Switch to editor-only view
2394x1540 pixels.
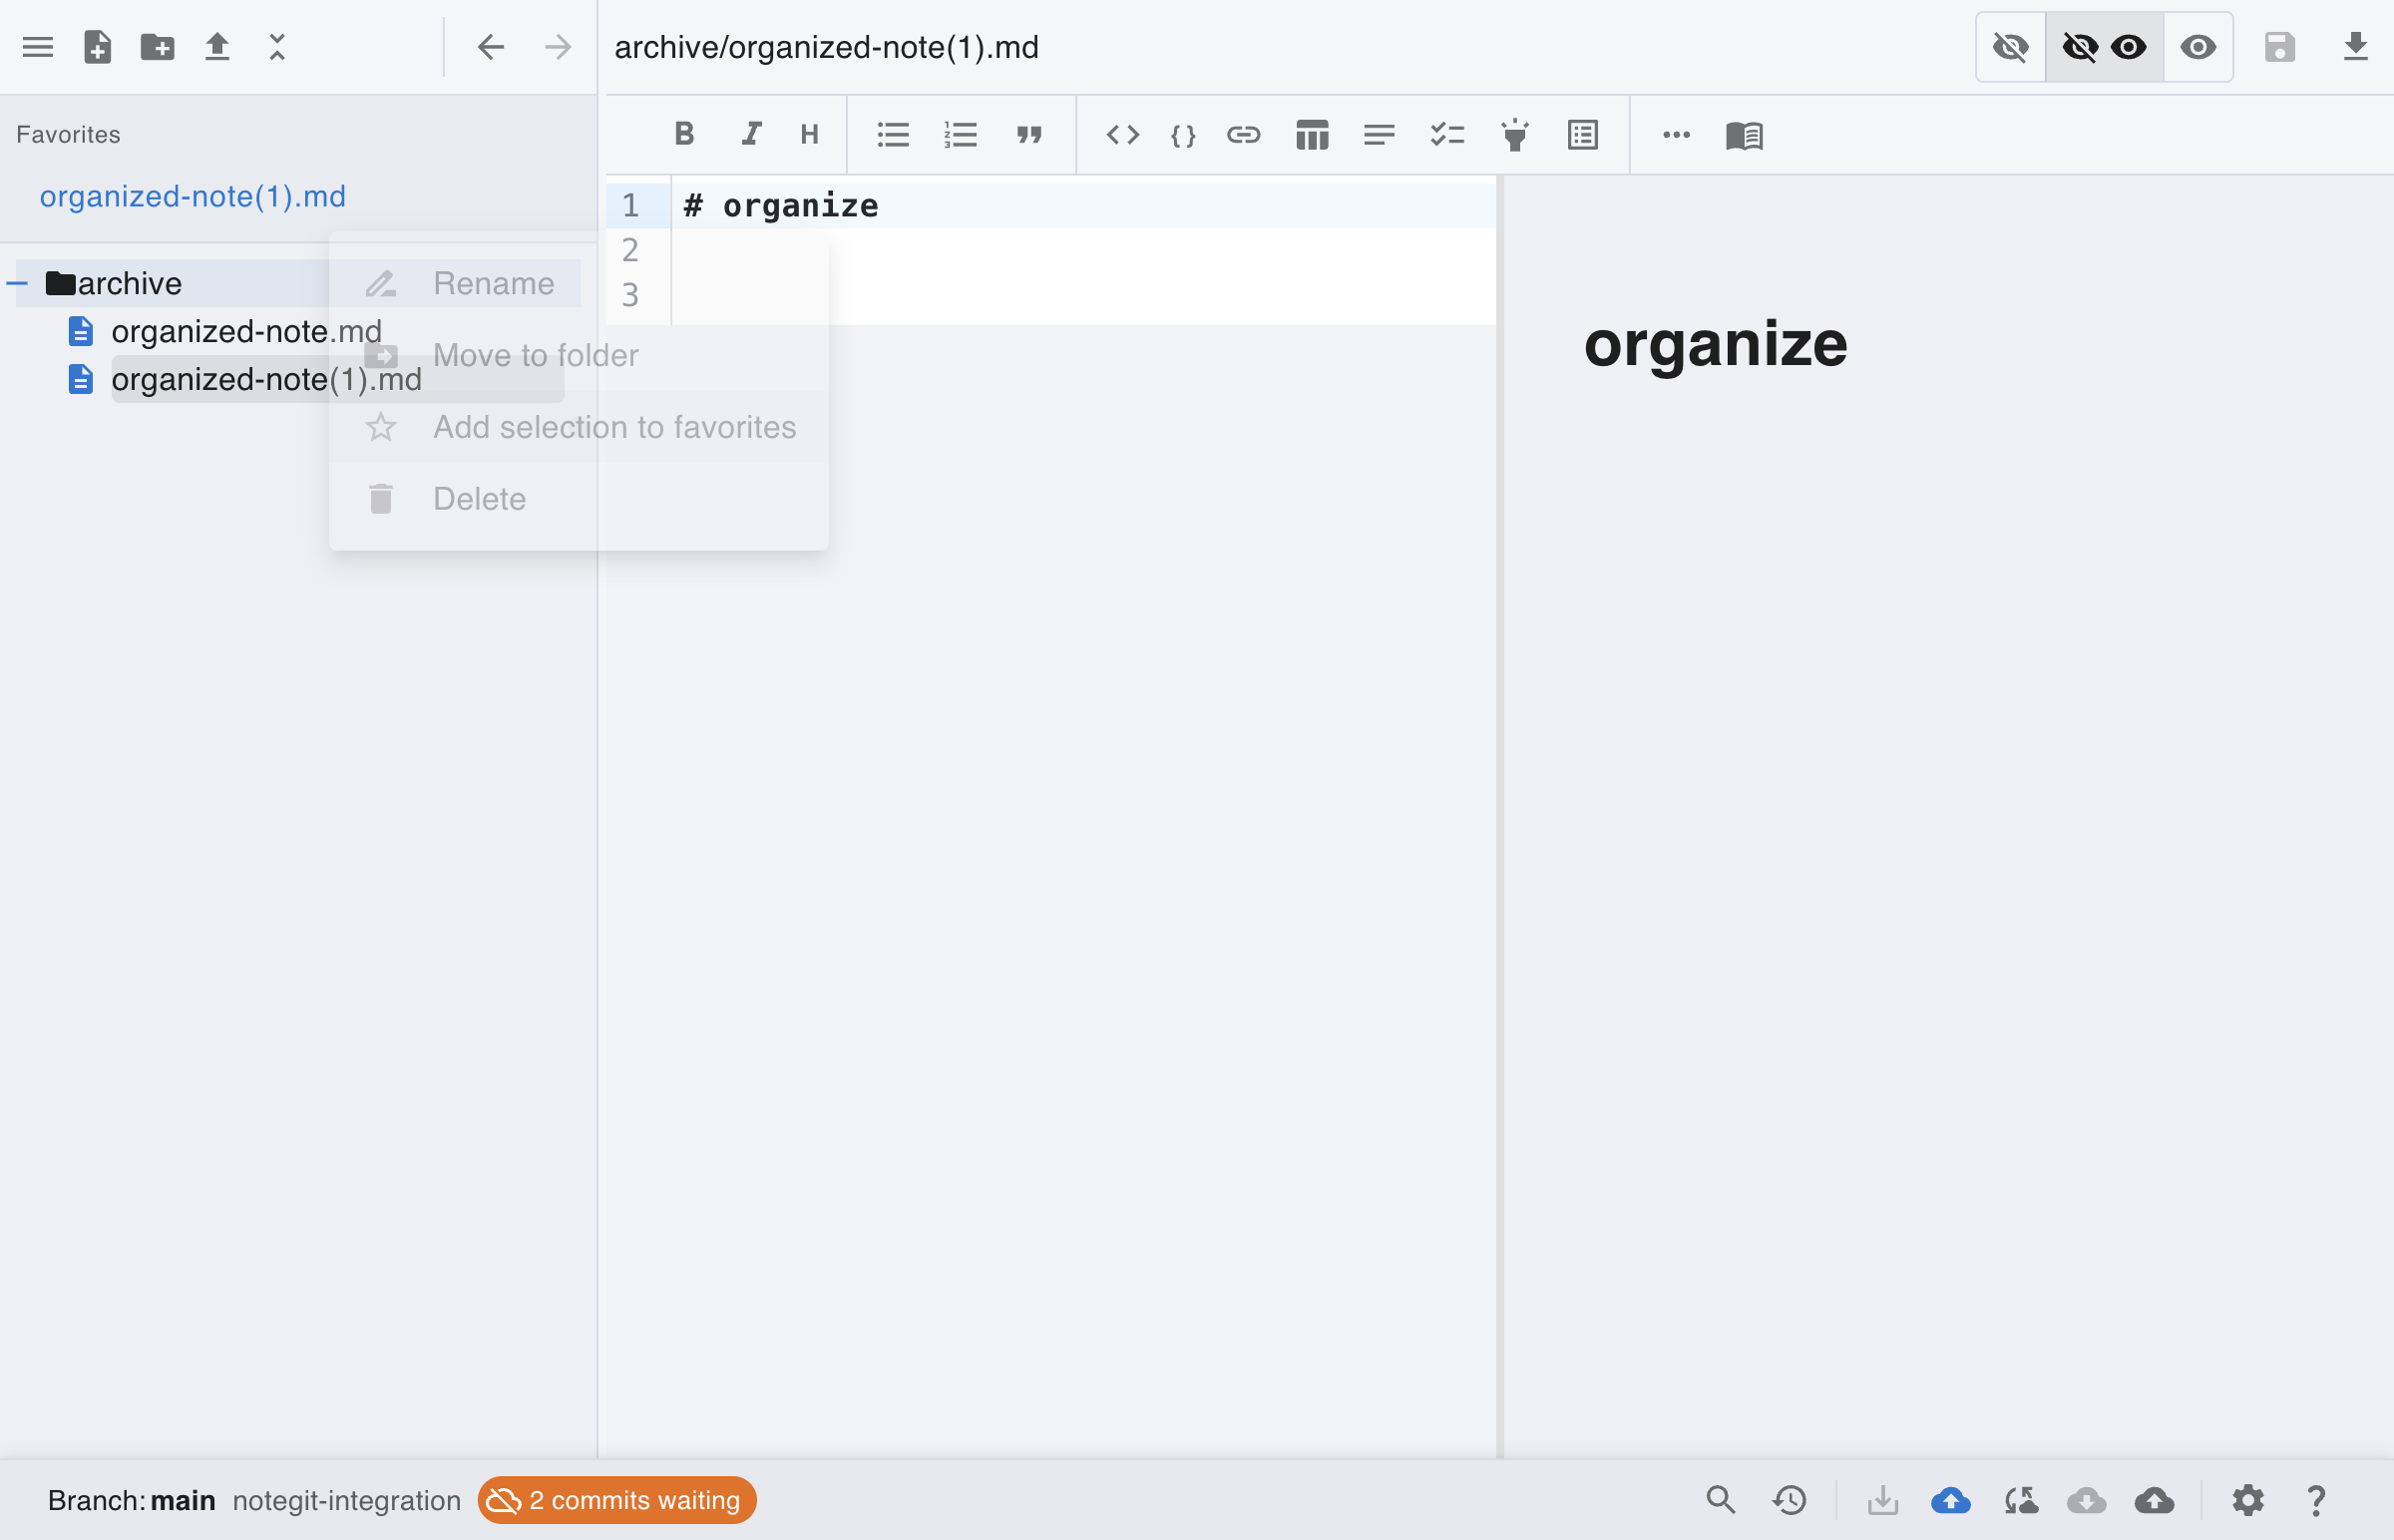(2010, 47)
